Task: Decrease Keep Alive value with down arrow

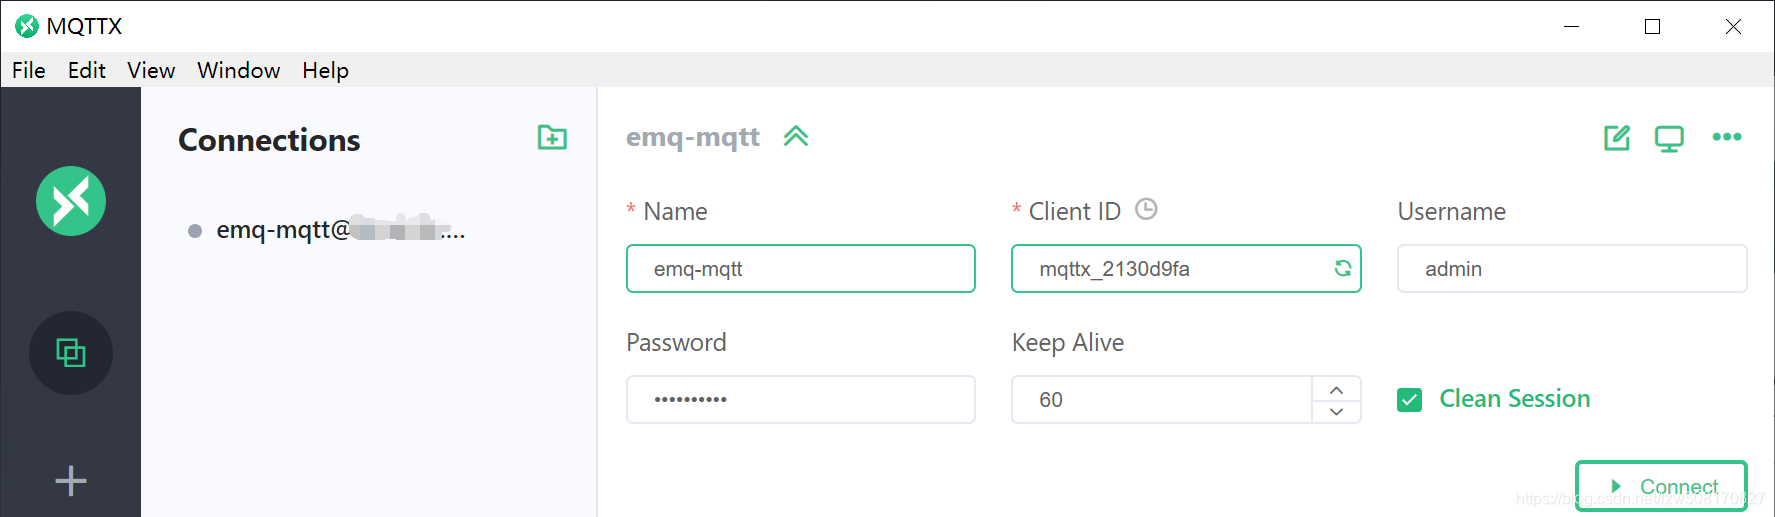Action: tap(1336, 411)
